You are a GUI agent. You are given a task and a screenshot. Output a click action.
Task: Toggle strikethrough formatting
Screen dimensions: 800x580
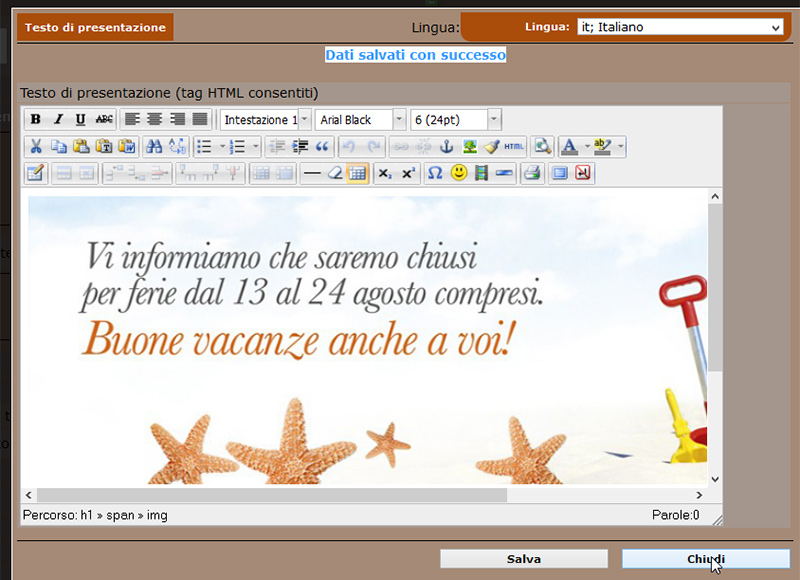pyautogui.click(x=104, y=119)
